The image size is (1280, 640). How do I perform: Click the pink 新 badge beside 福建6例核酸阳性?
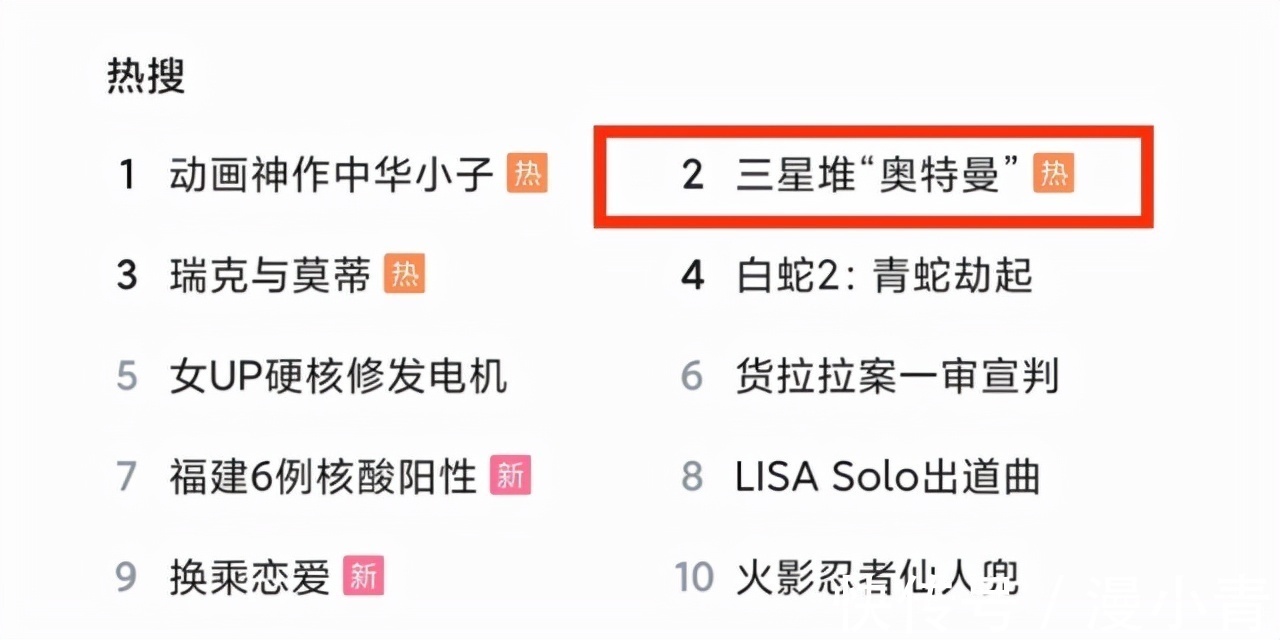pos(510,475)
